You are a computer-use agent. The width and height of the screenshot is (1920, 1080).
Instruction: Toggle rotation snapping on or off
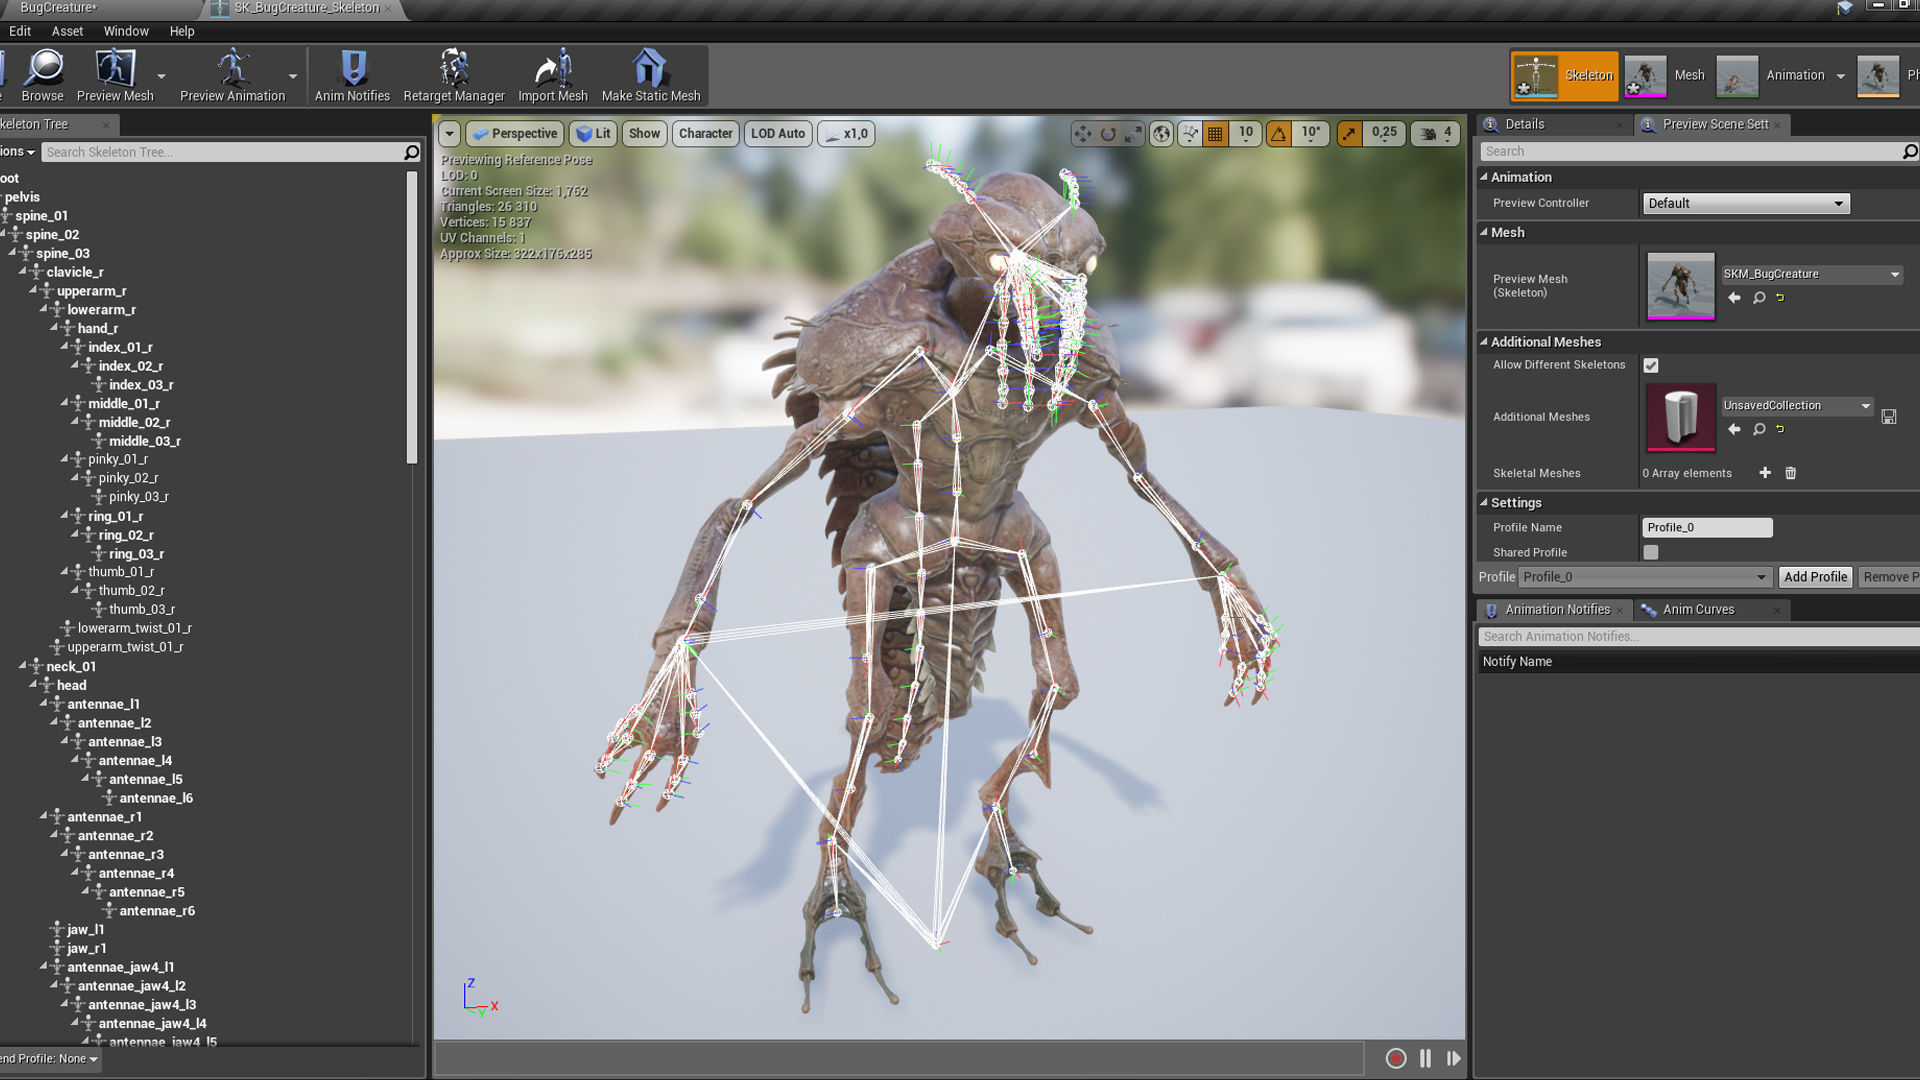[x=1279, y=134]
